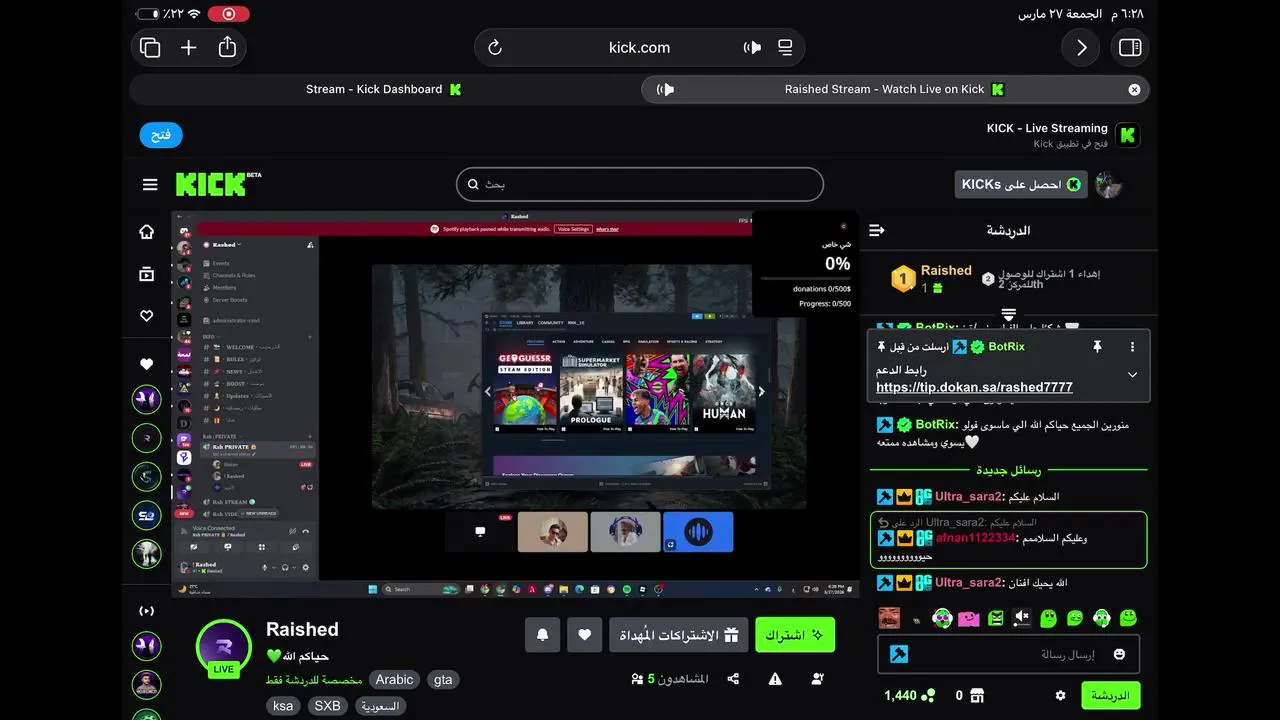The image size is (1280, 720).
Task: Report the stream via warning triangle
Action: 775,679
